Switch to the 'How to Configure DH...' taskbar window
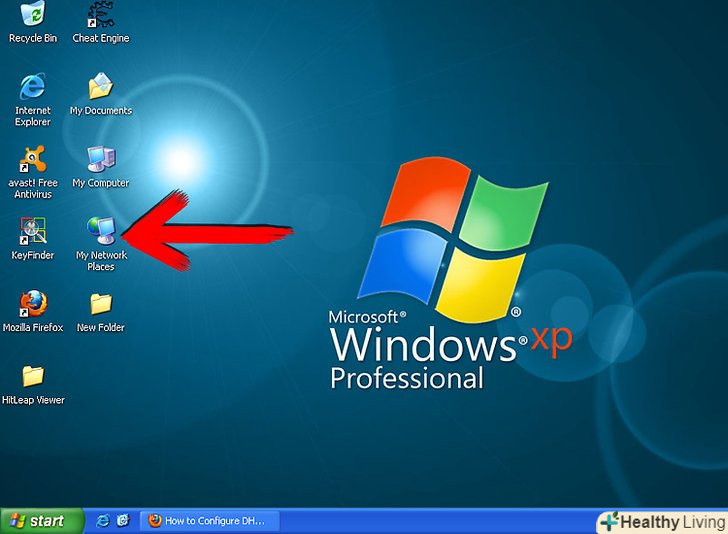Viewport: 728px width, 534px height. [210, 521]
